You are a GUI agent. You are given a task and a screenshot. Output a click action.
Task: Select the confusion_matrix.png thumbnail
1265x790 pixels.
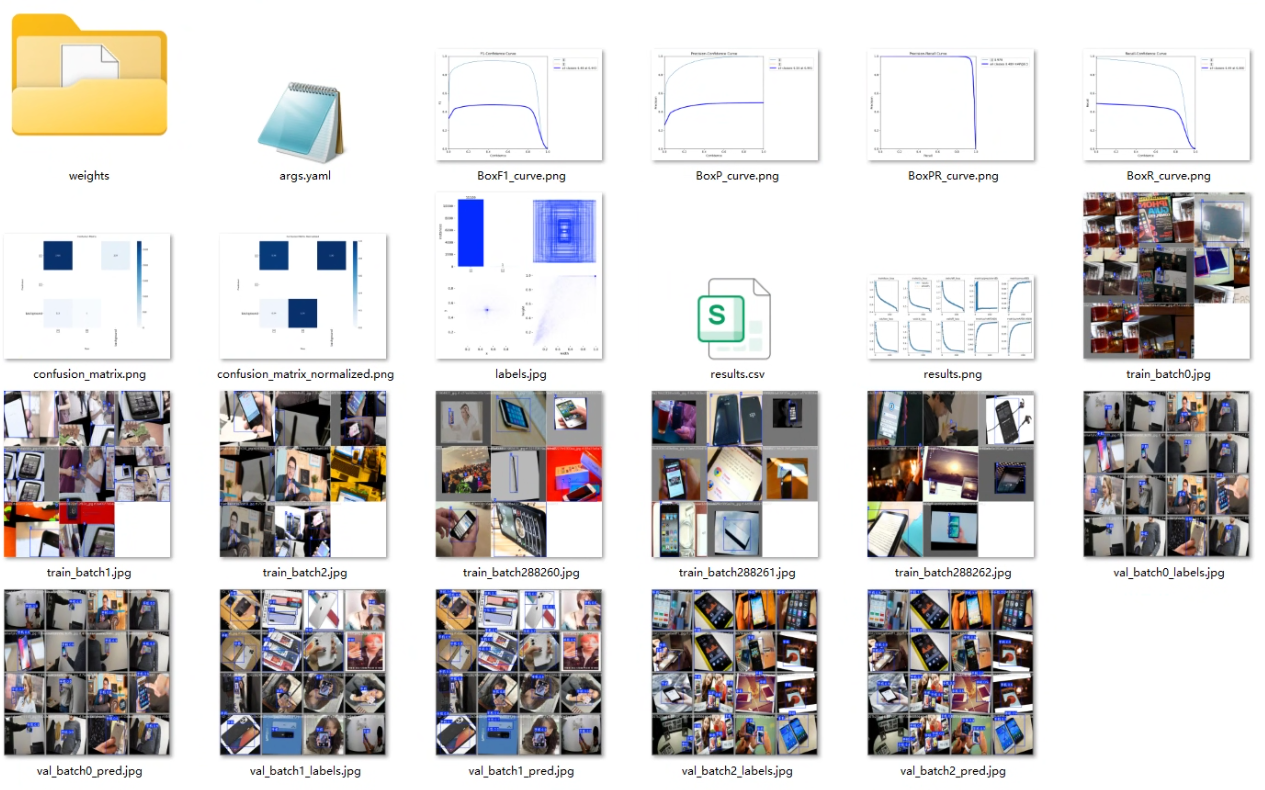(x=88, y=297)
